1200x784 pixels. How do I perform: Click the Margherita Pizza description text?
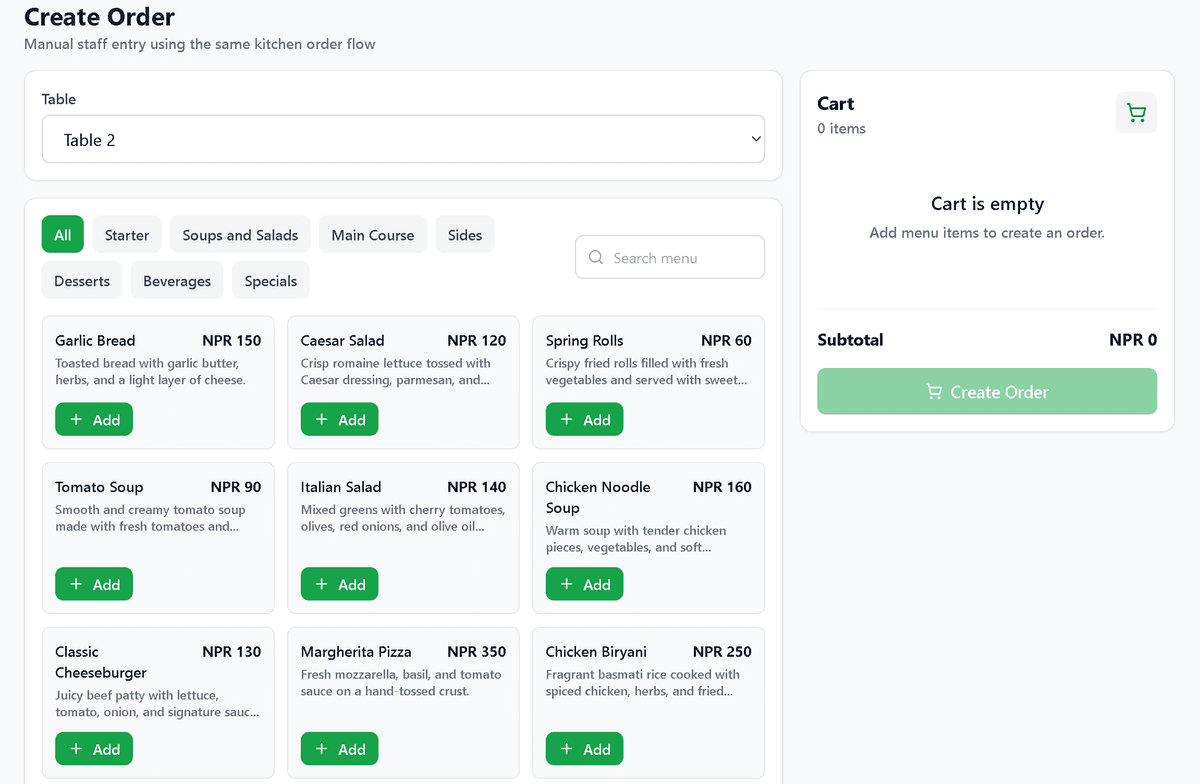[401, 683]
